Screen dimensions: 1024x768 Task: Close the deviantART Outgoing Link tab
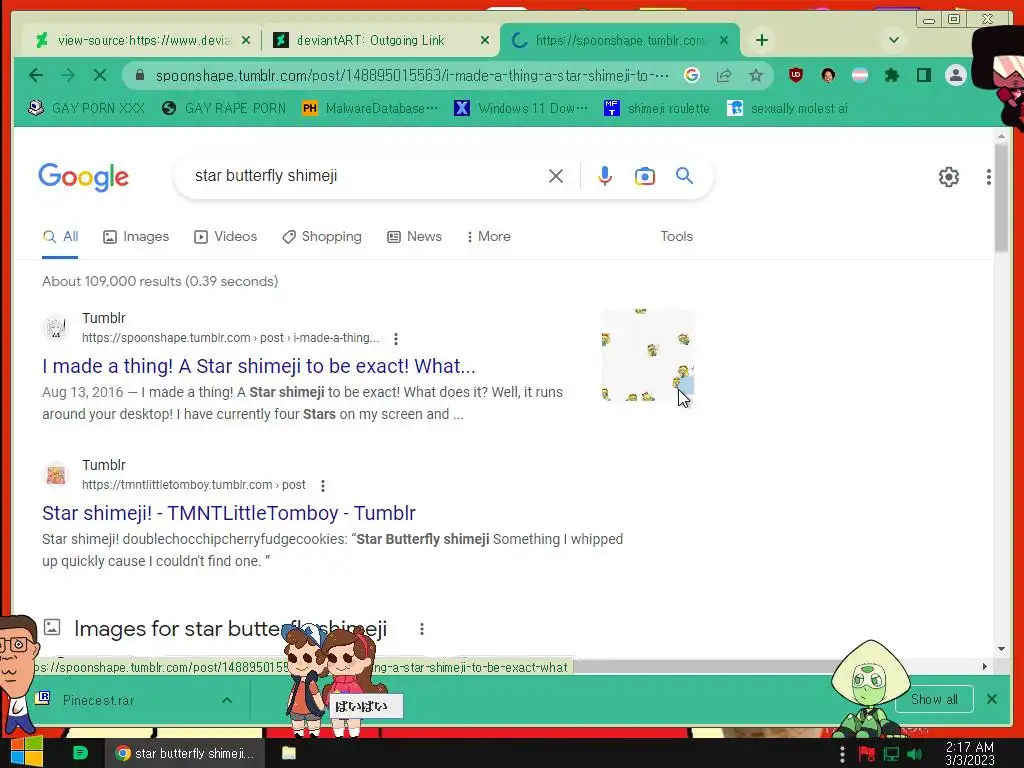tap(485, 40)
